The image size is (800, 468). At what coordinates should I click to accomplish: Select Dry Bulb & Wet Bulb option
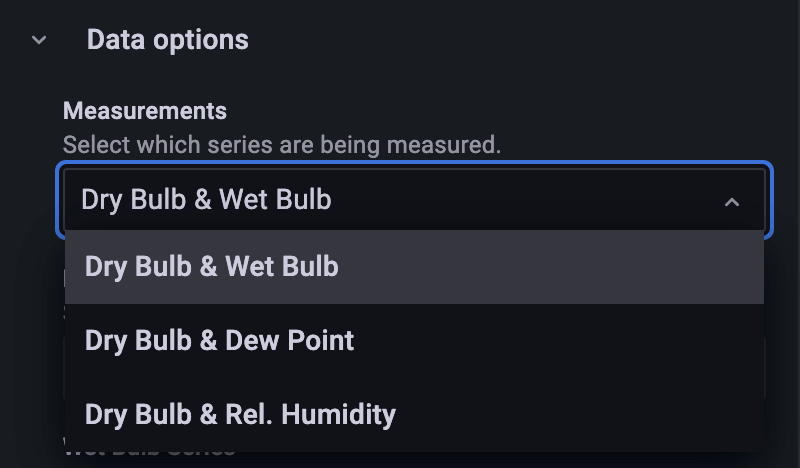click(212, 267)
